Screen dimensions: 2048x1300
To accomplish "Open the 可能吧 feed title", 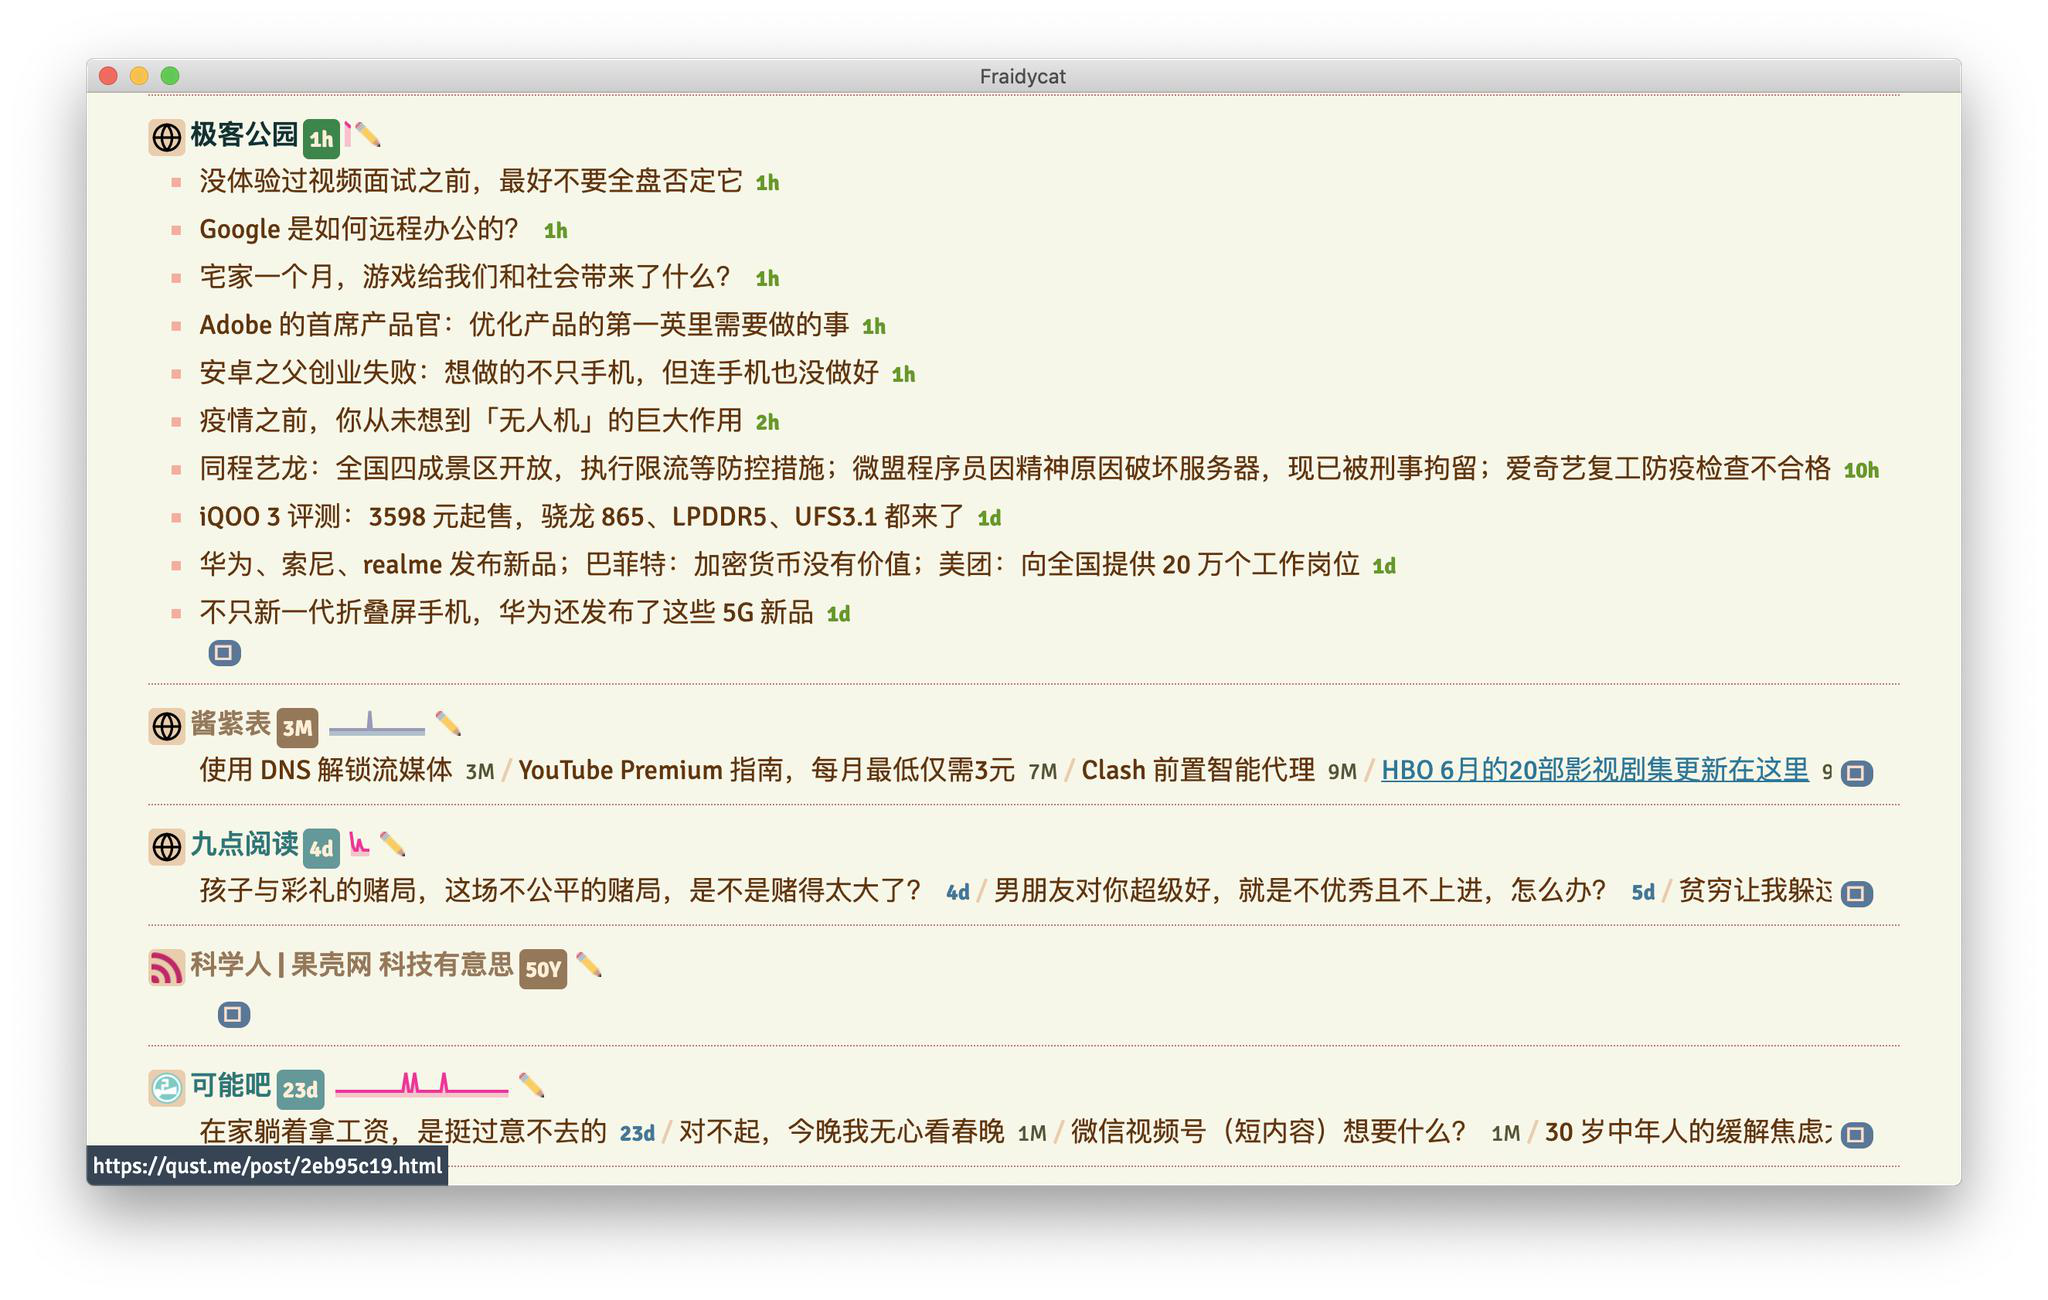I will [x=230, y=1085].
